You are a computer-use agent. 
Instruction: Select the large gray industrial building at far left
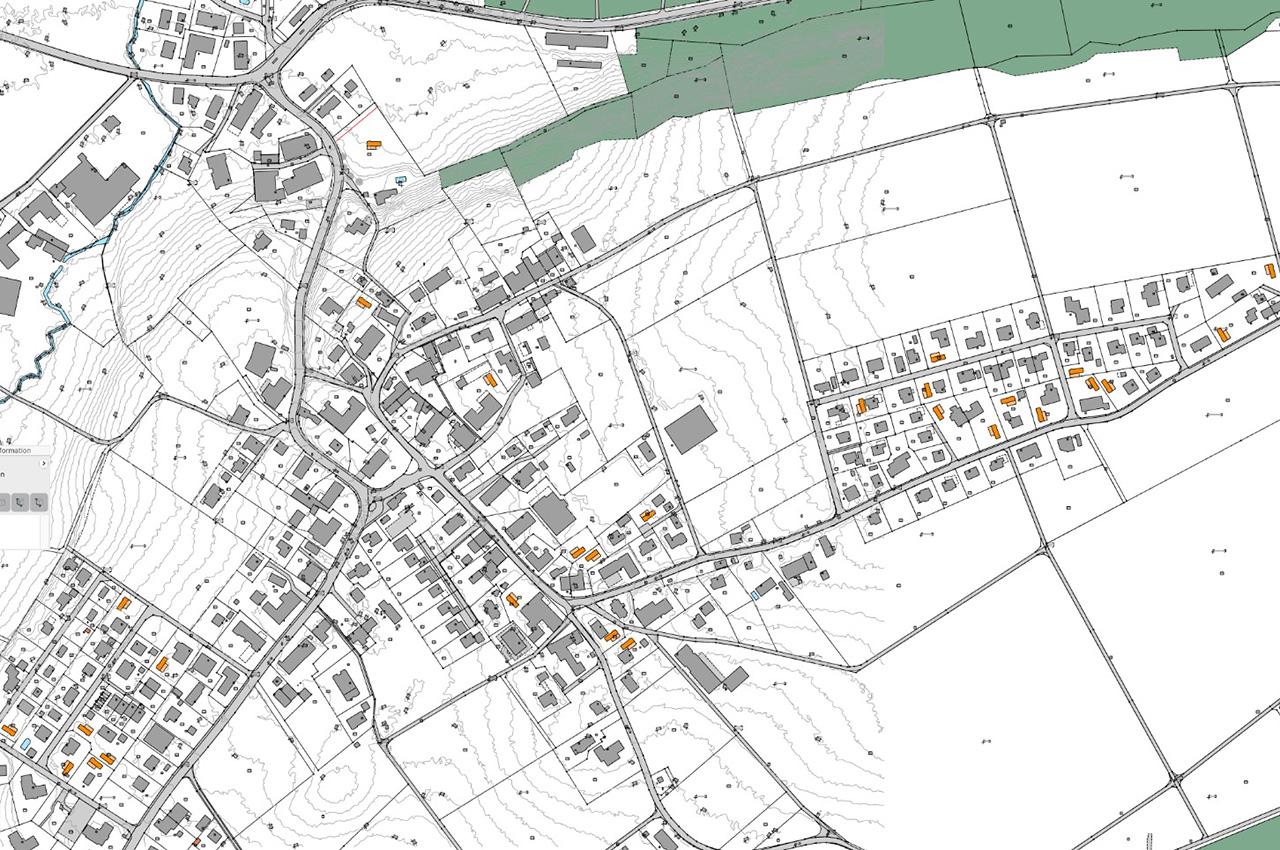pyautogui.click(x=95, y=191)
